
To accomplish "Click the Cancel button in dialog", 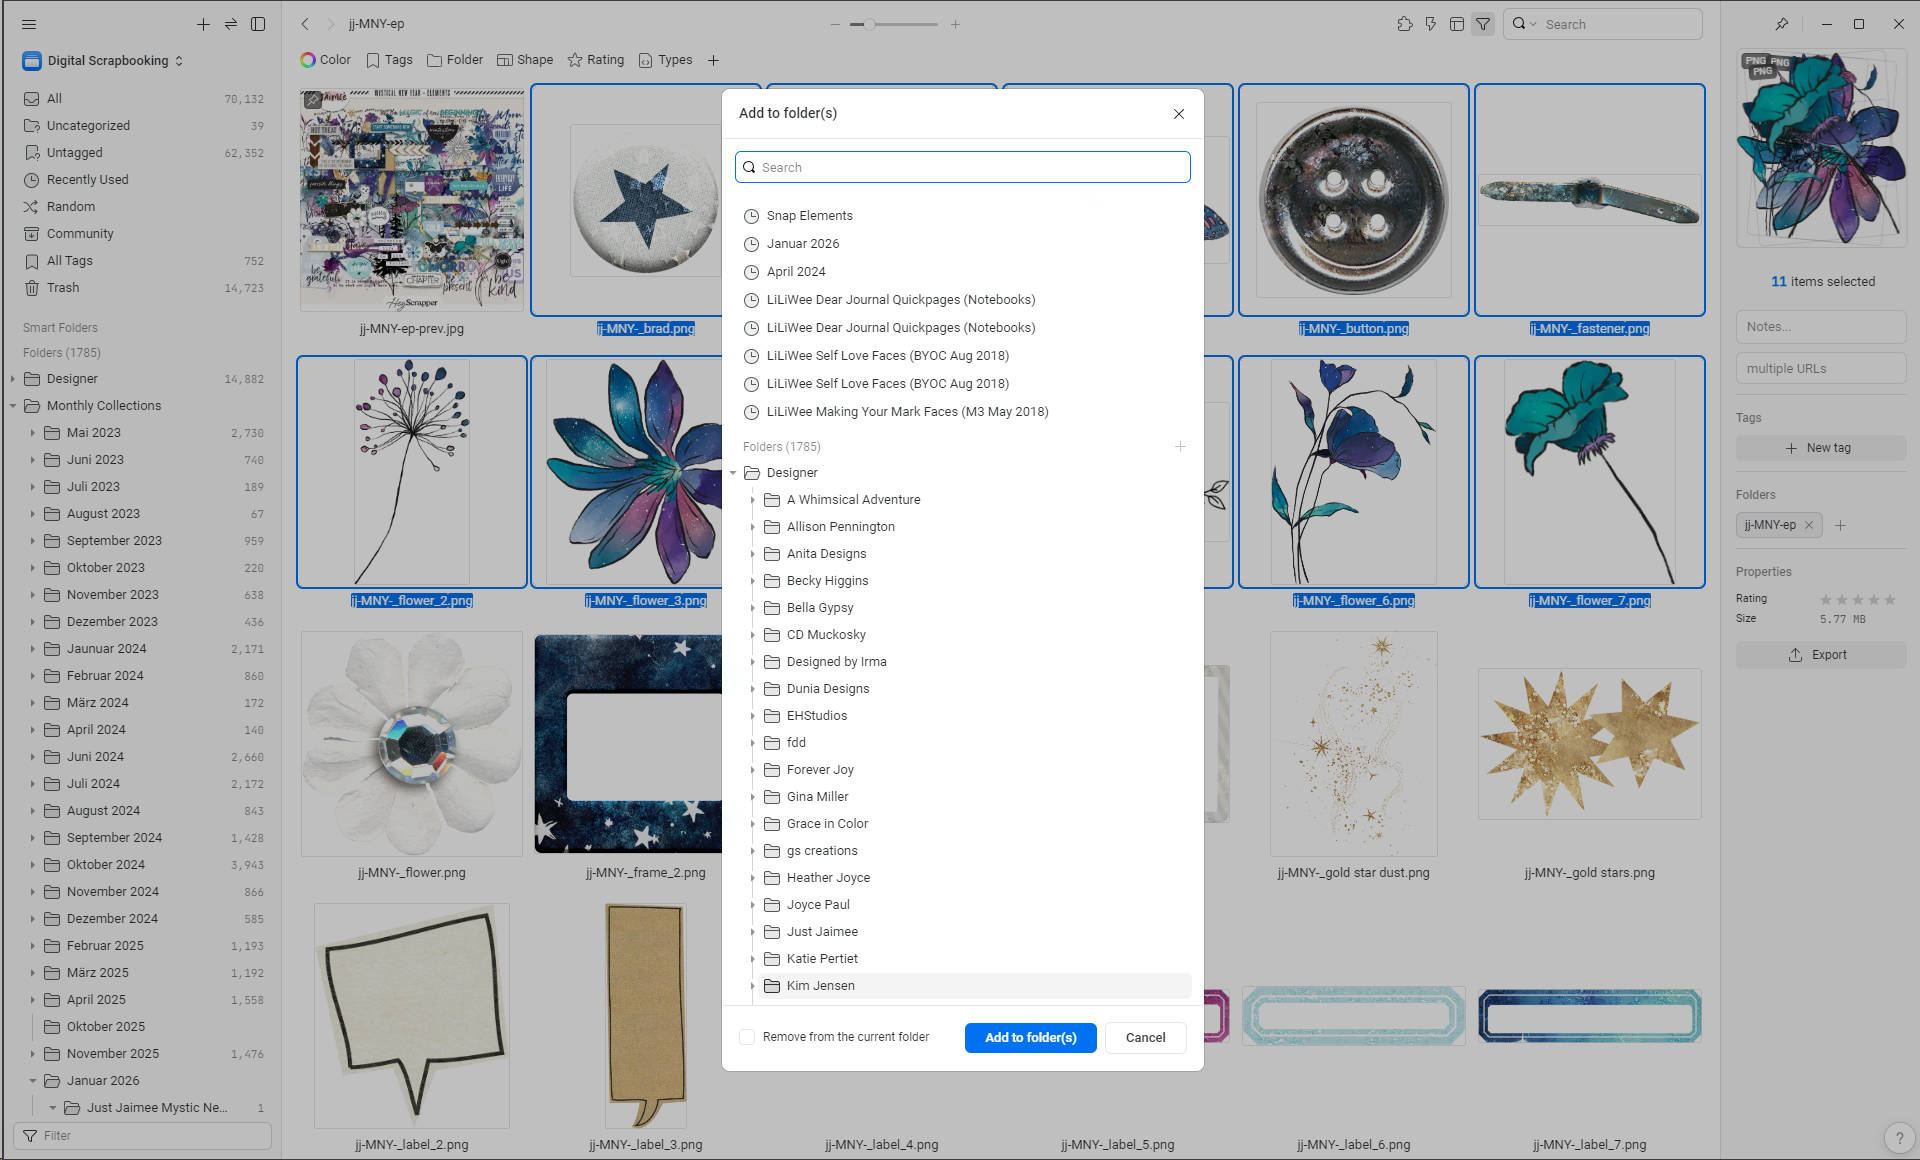I will [1145, 1038].
